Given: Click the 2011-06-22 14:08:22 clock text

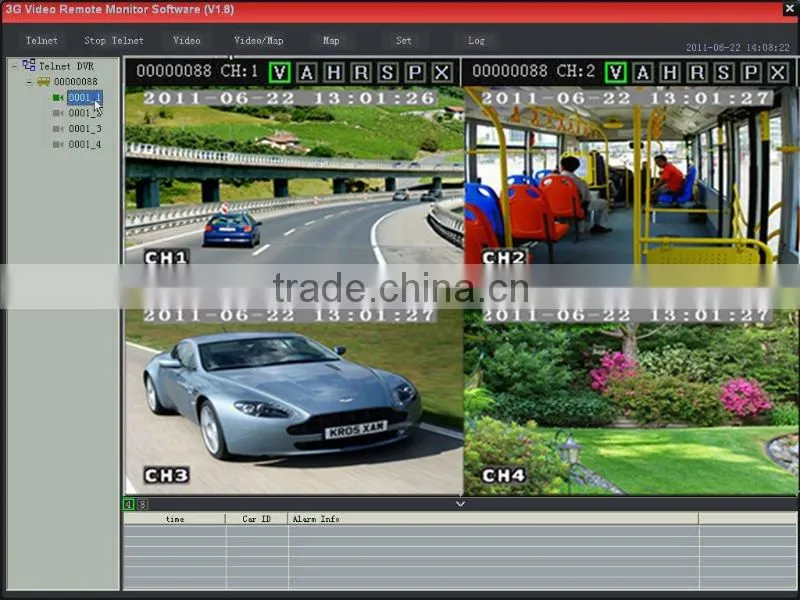Looking at the screenshot, I should click(x=737, y=47).
